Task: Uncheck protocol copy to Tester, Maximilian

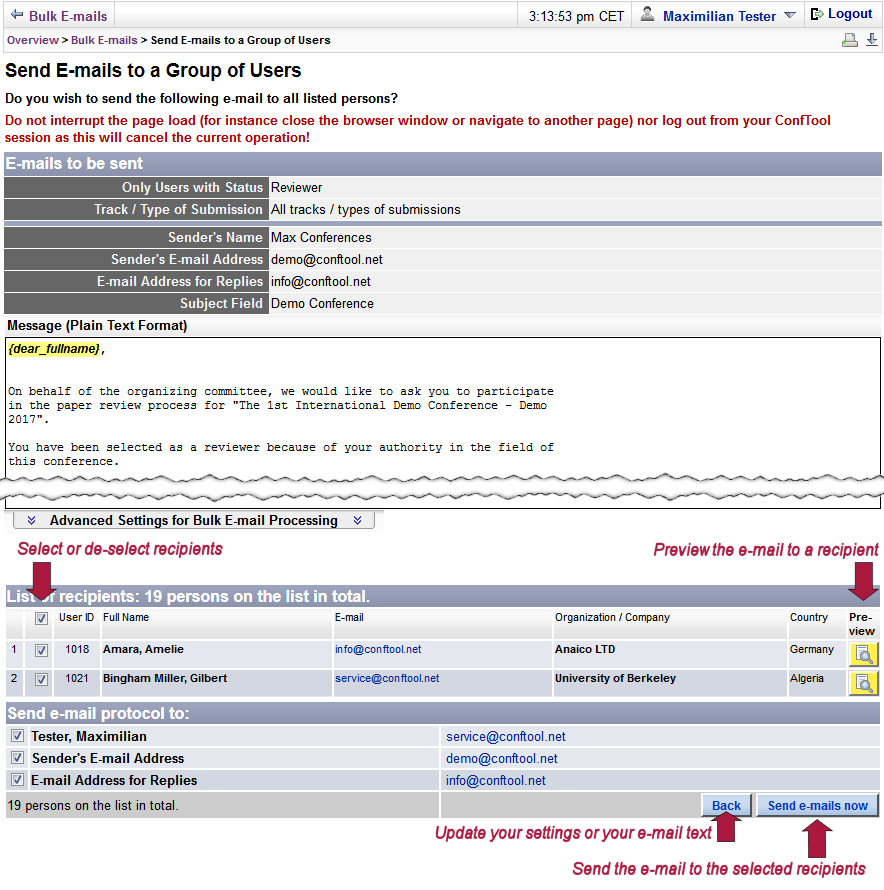Action: pos(17,736)
